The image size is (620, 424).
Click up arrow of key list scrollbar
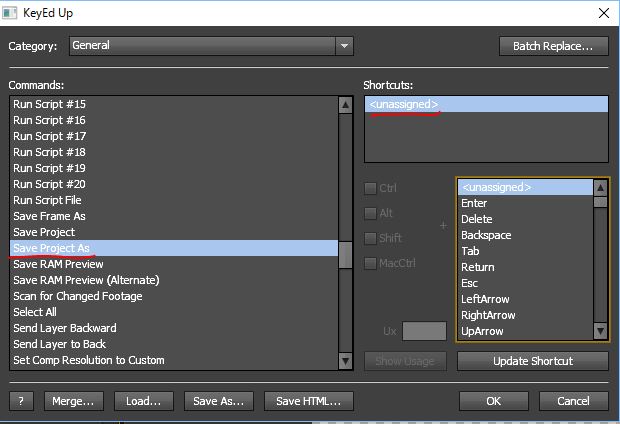pyautogui.click(x=600, y=187)
